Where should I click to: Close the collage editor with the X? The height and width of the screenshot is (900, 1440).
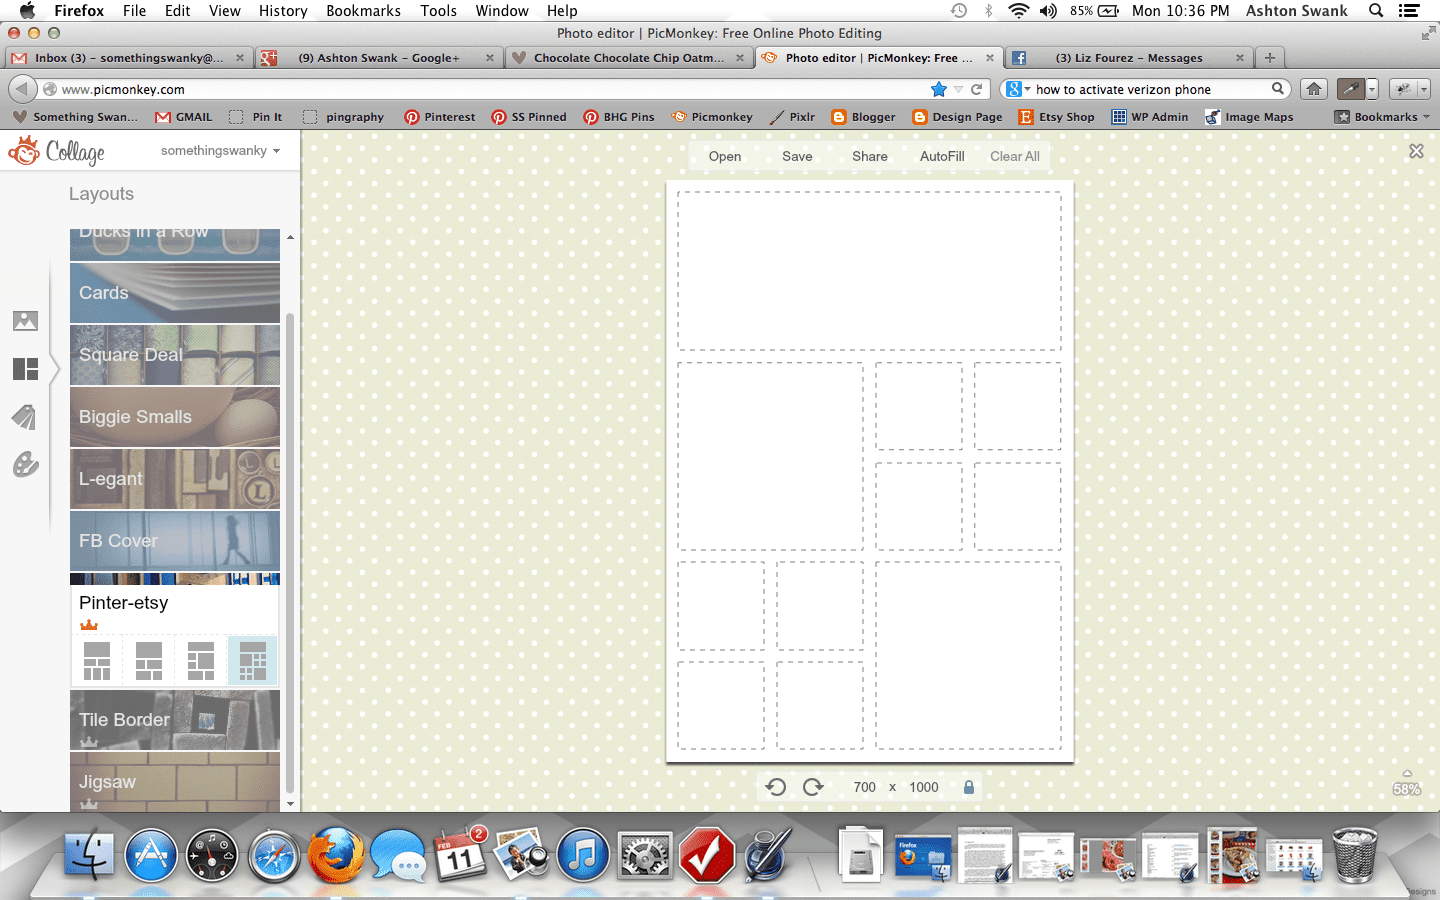pos(1416,151)
